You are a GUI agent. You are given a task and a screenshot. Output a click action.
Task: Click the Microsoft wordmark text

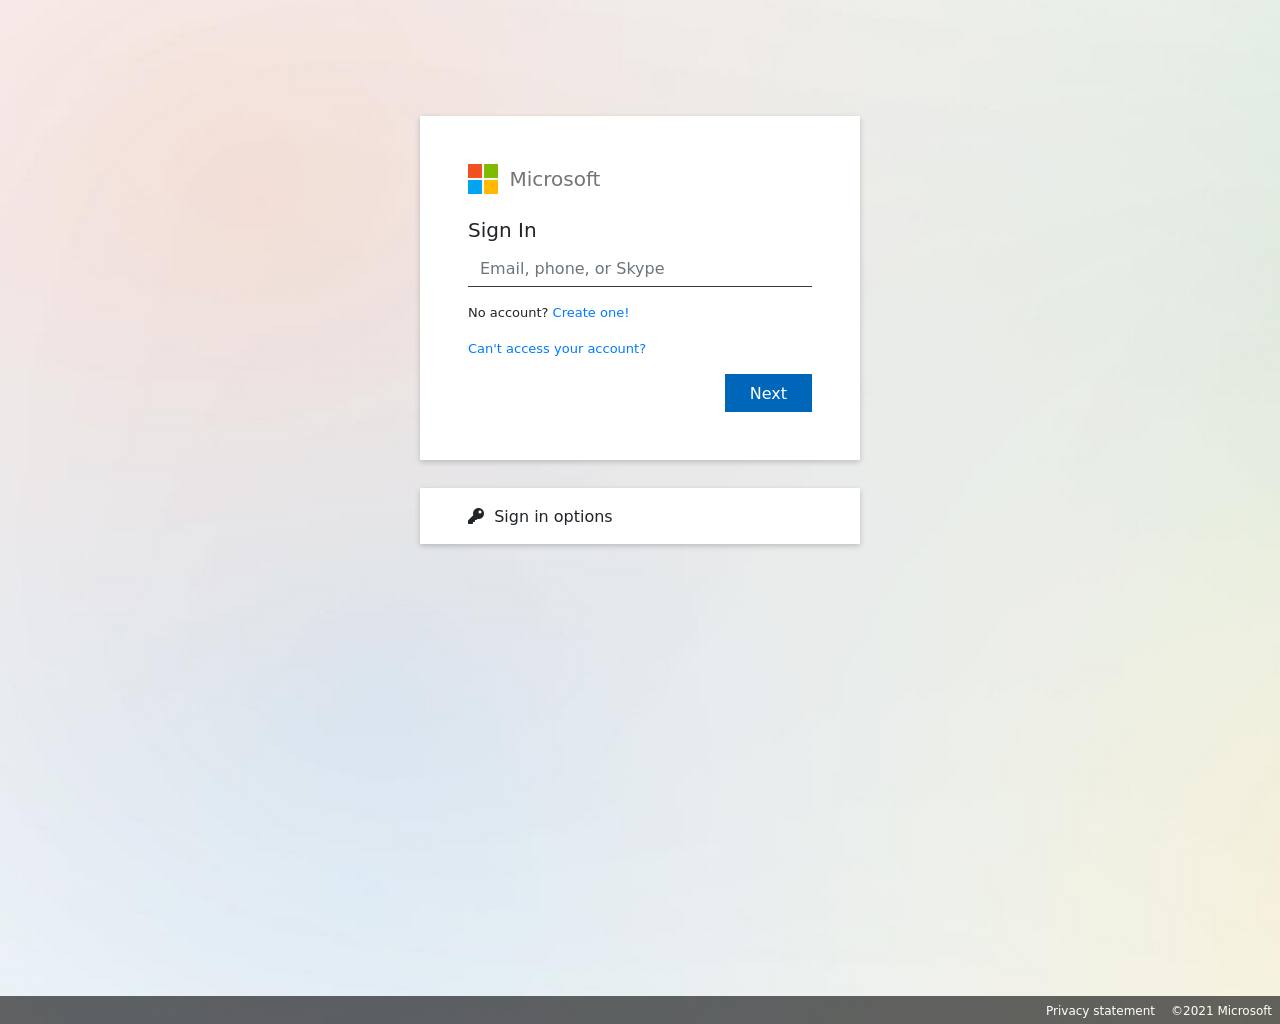pyautogui.click(x=555, y=179)
